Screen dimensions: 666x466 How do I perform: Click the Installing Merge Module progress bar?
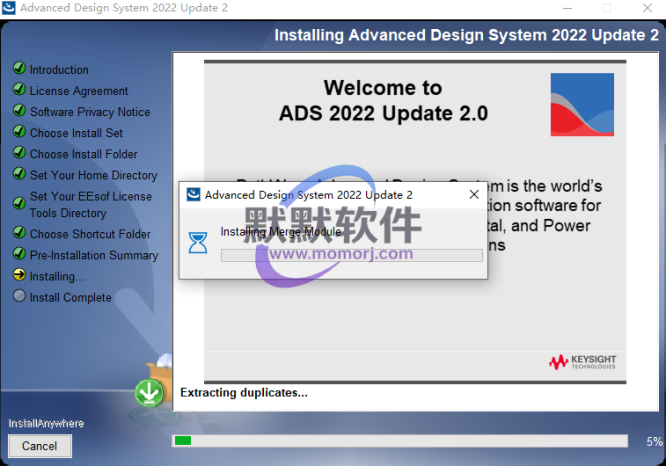[x=351, y=255]
